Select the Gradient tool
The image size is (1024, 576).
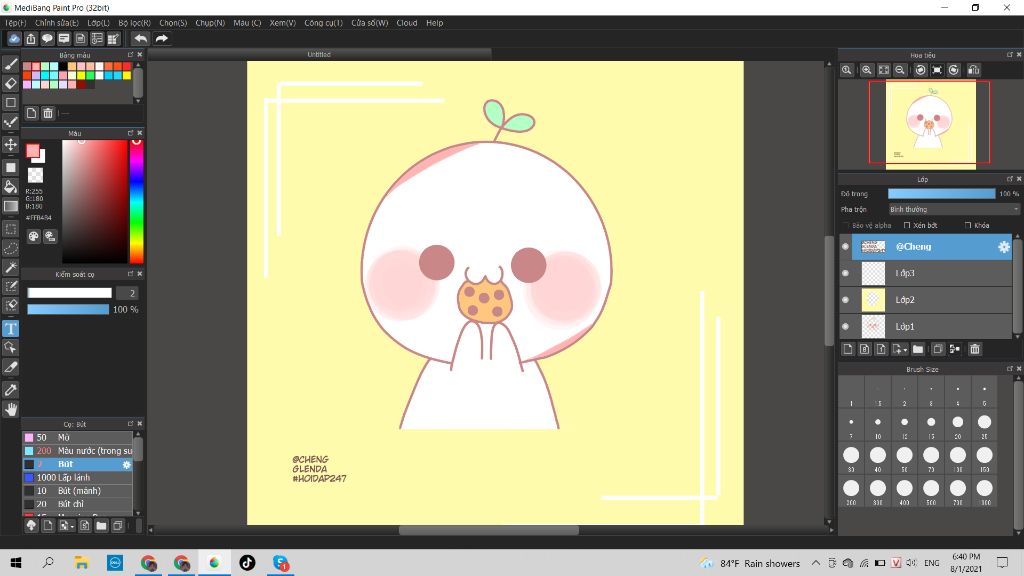click(x=10, y=206)
